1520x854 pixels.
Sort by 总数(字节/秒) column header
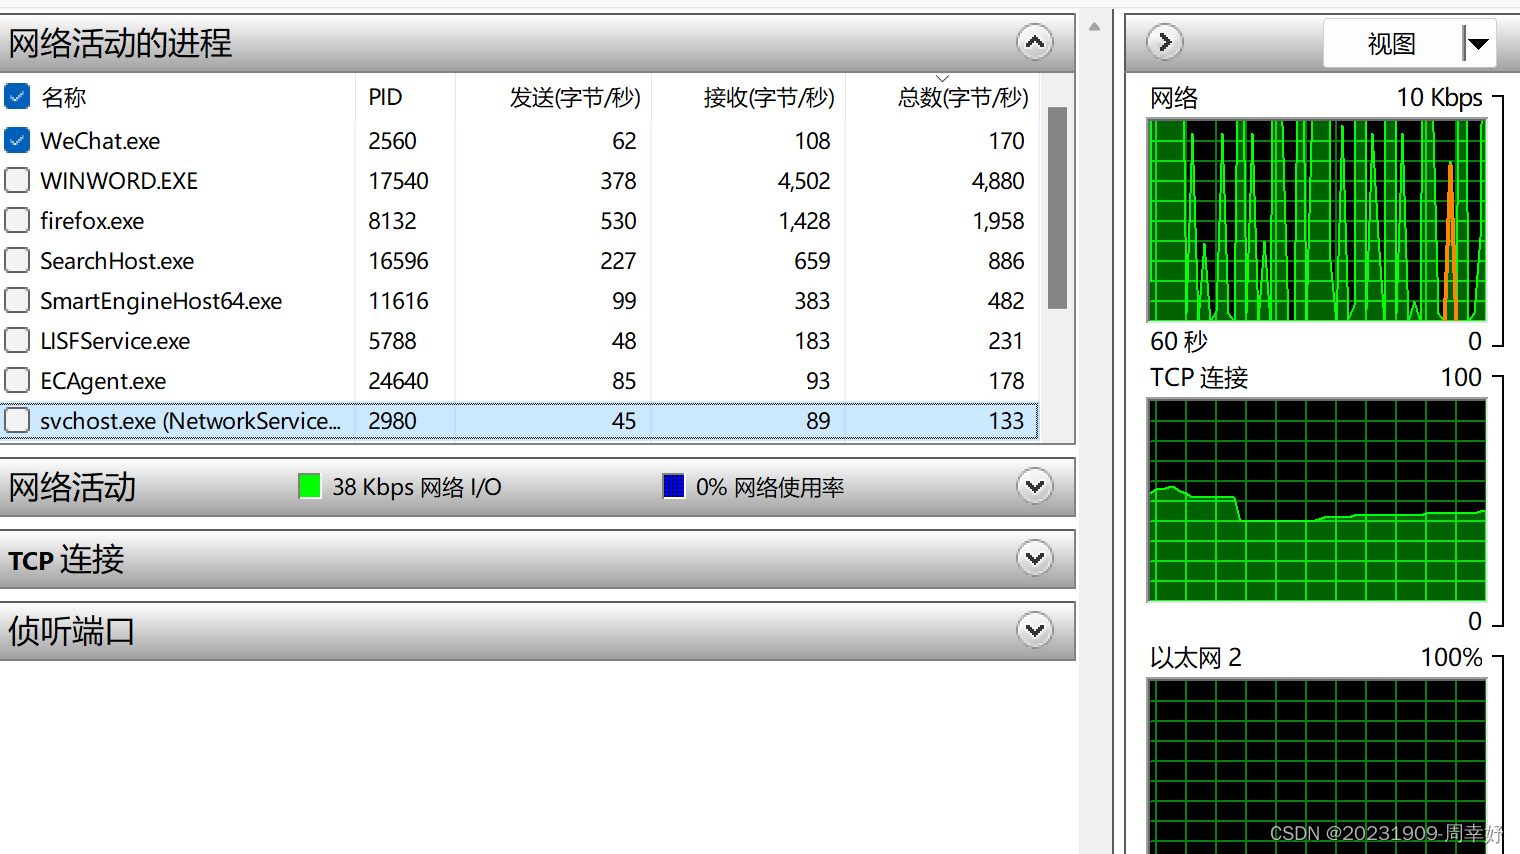click(x=963, y=97)
